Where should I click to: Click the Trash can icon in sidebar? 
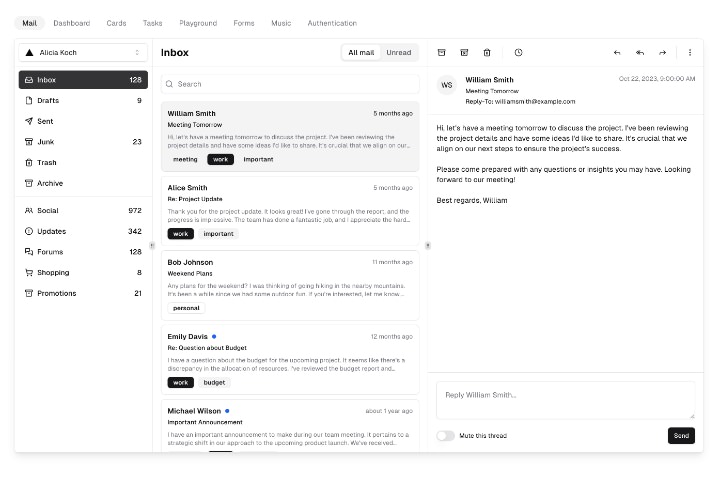click(x=29, y=162)
